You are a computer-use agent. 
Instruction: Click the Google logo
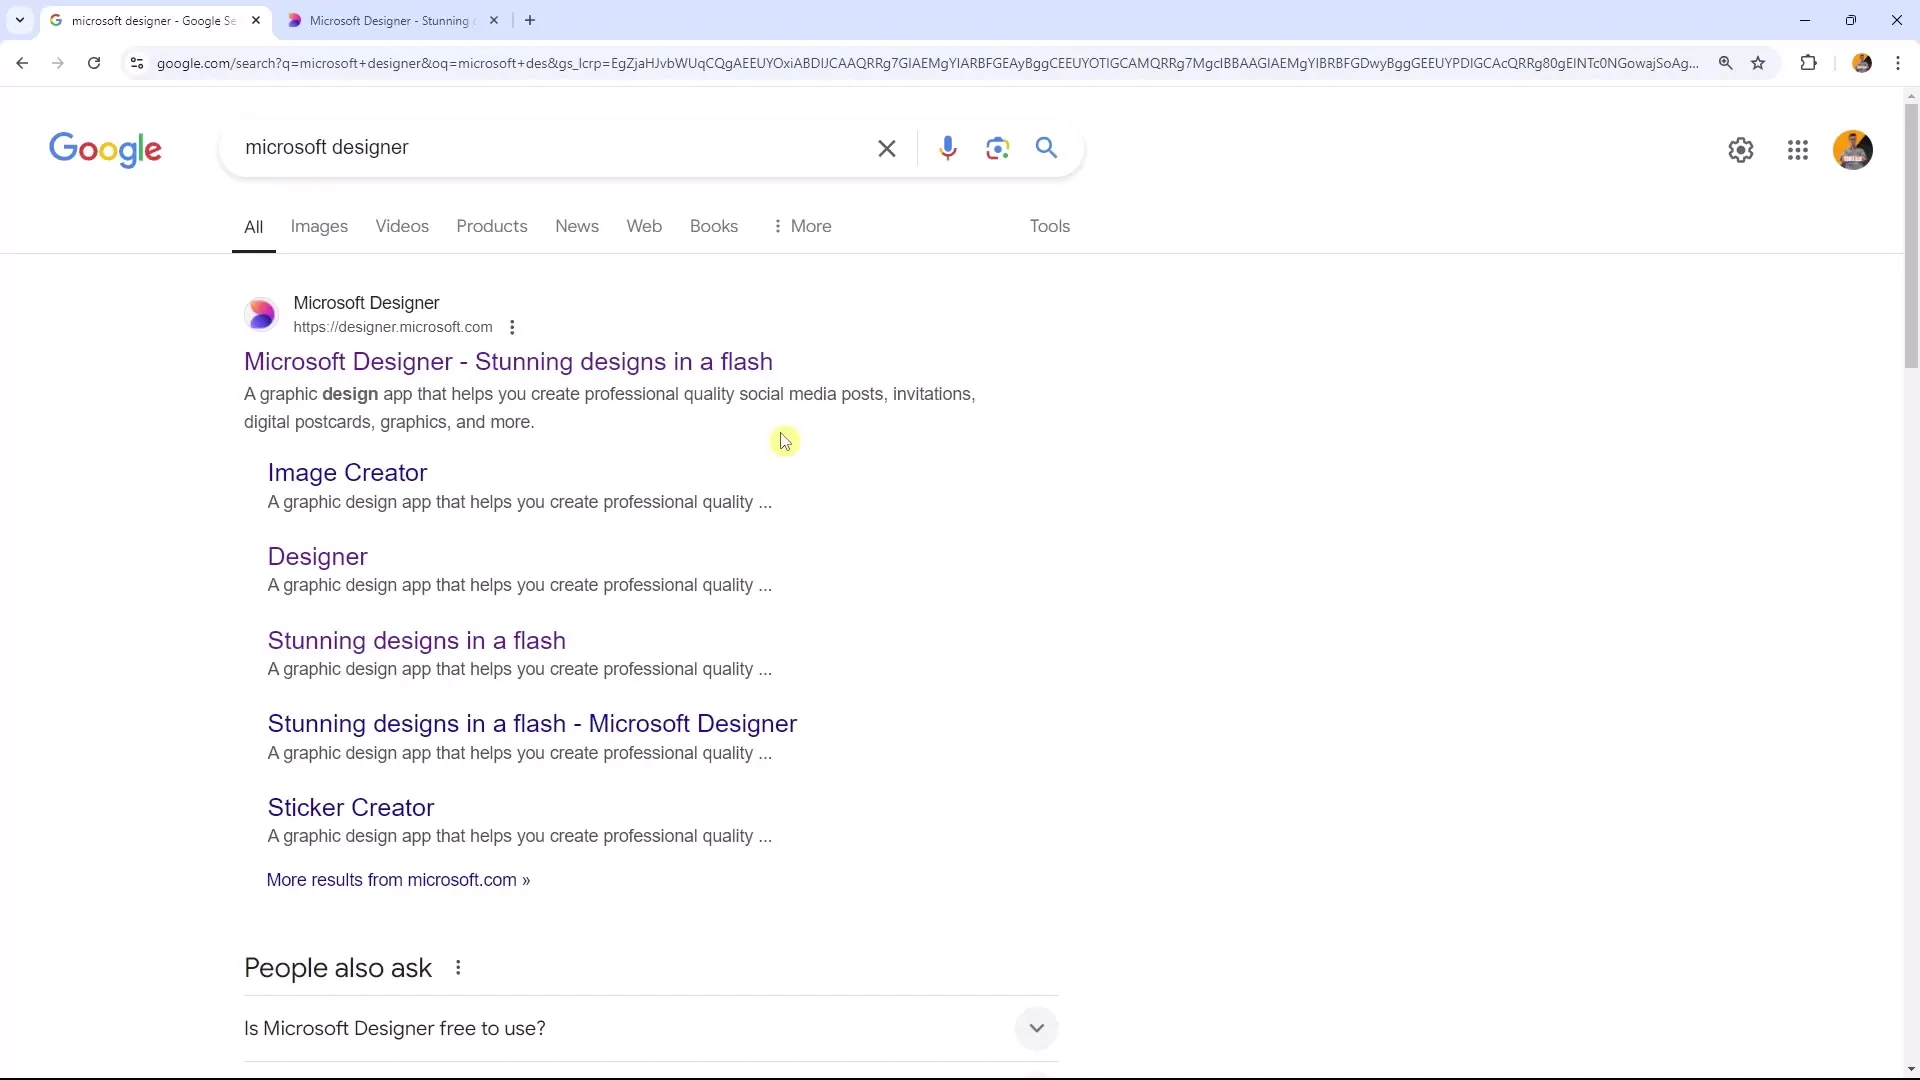(x=105, y=149)
